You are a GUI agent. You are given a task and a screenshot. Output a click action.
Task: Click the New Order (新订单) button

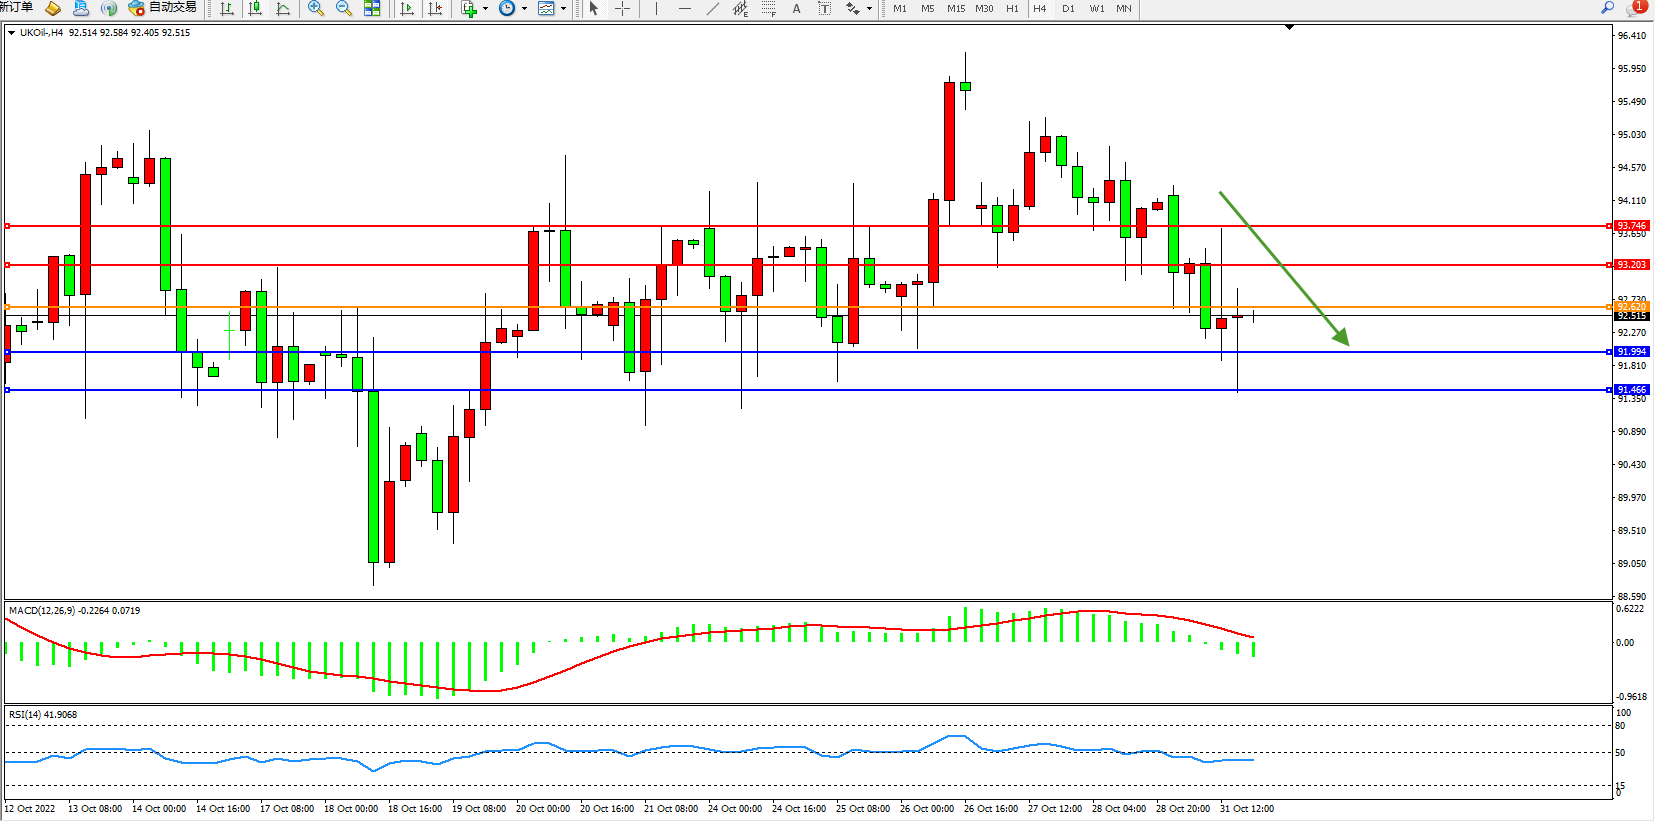click(x=16, y=8)
